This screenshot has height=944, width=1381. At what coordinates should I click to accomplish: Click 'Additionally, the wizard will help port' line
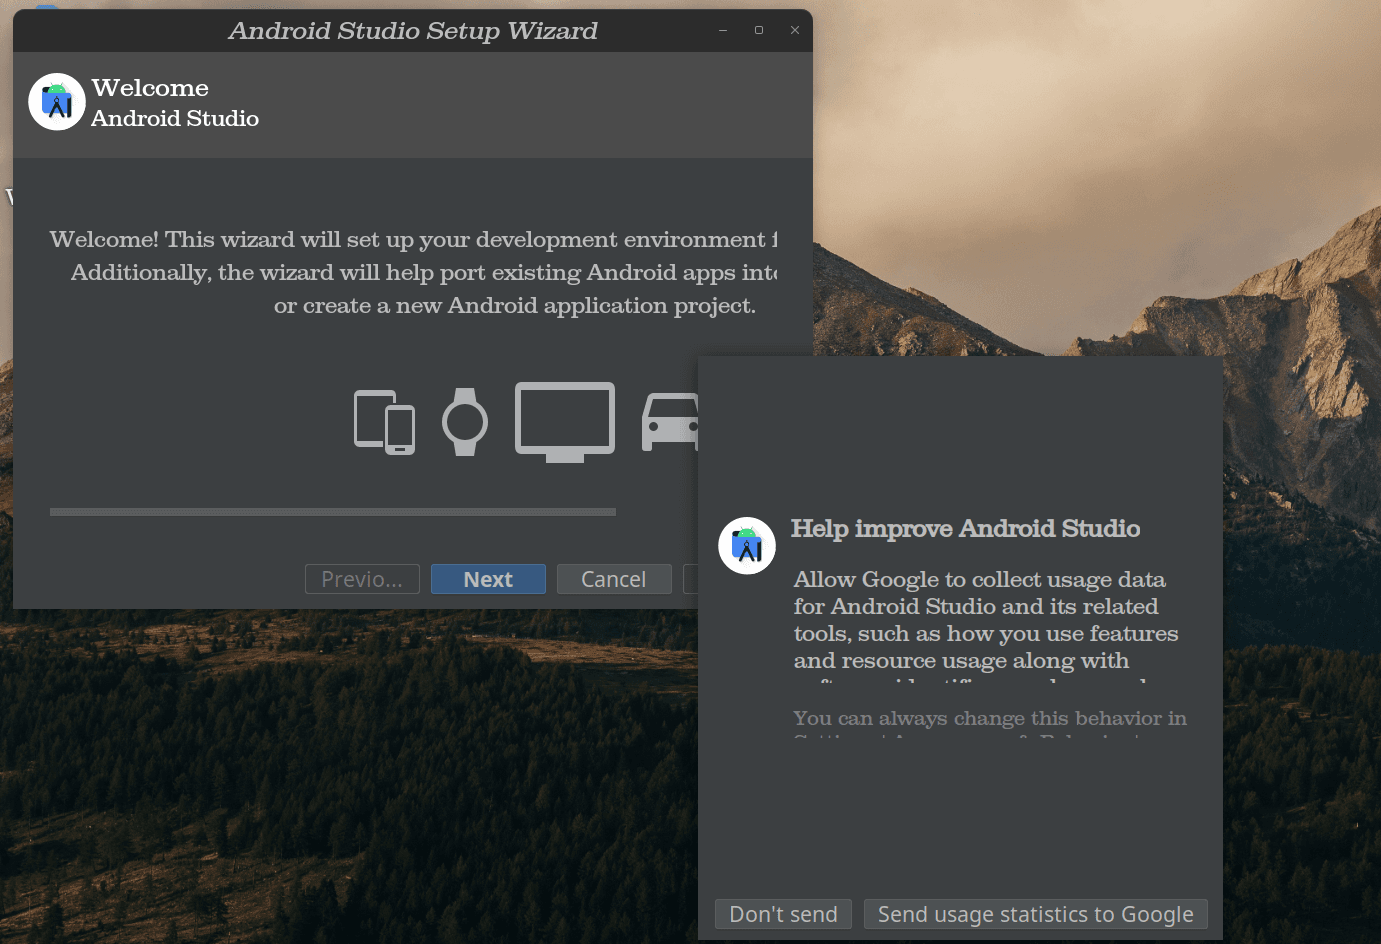424,273
